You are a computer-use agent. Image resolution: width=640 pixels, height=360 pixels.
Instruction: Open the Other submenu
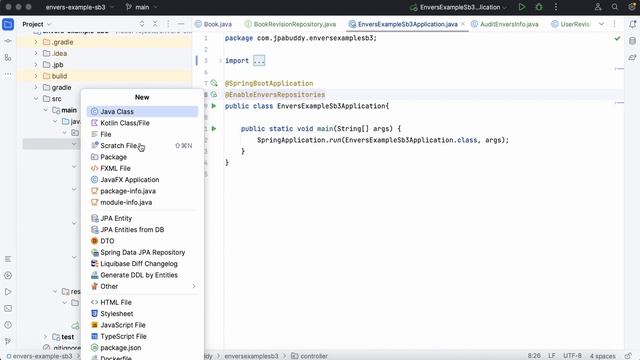tap(142, 287)
